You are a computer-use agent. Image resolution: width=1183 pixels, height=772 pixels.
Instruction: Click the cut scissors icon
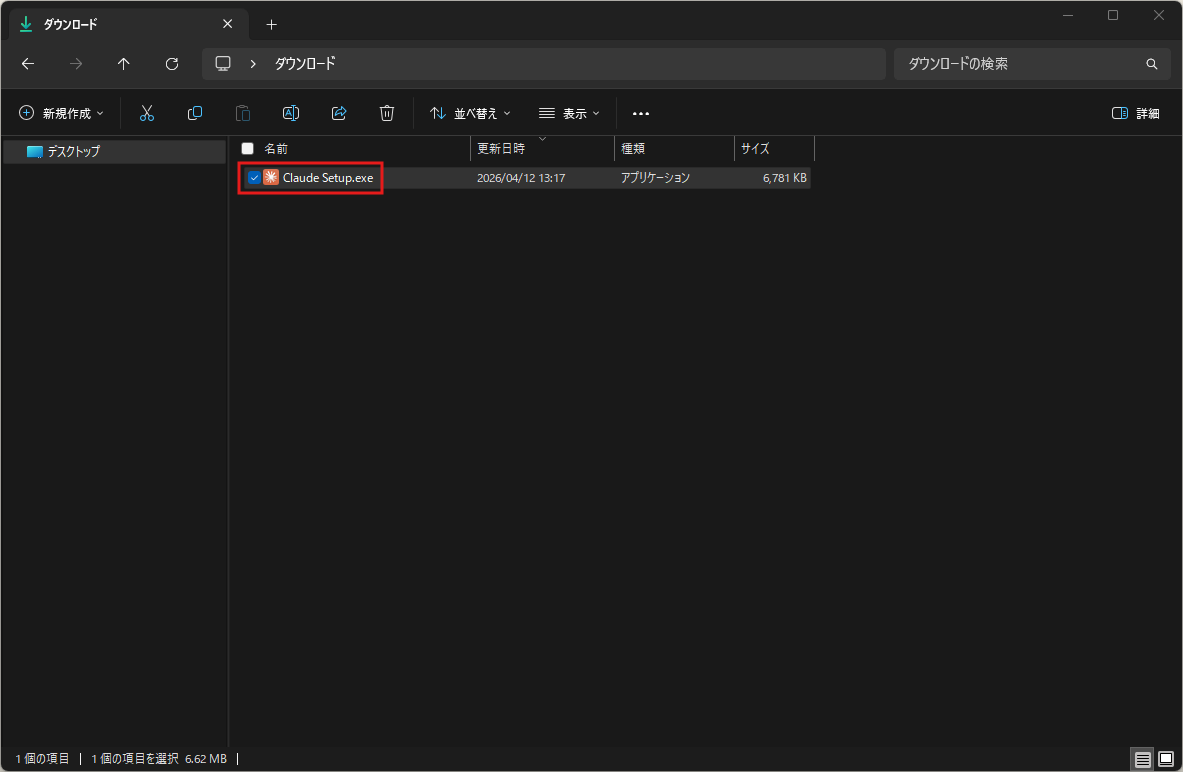147,114
